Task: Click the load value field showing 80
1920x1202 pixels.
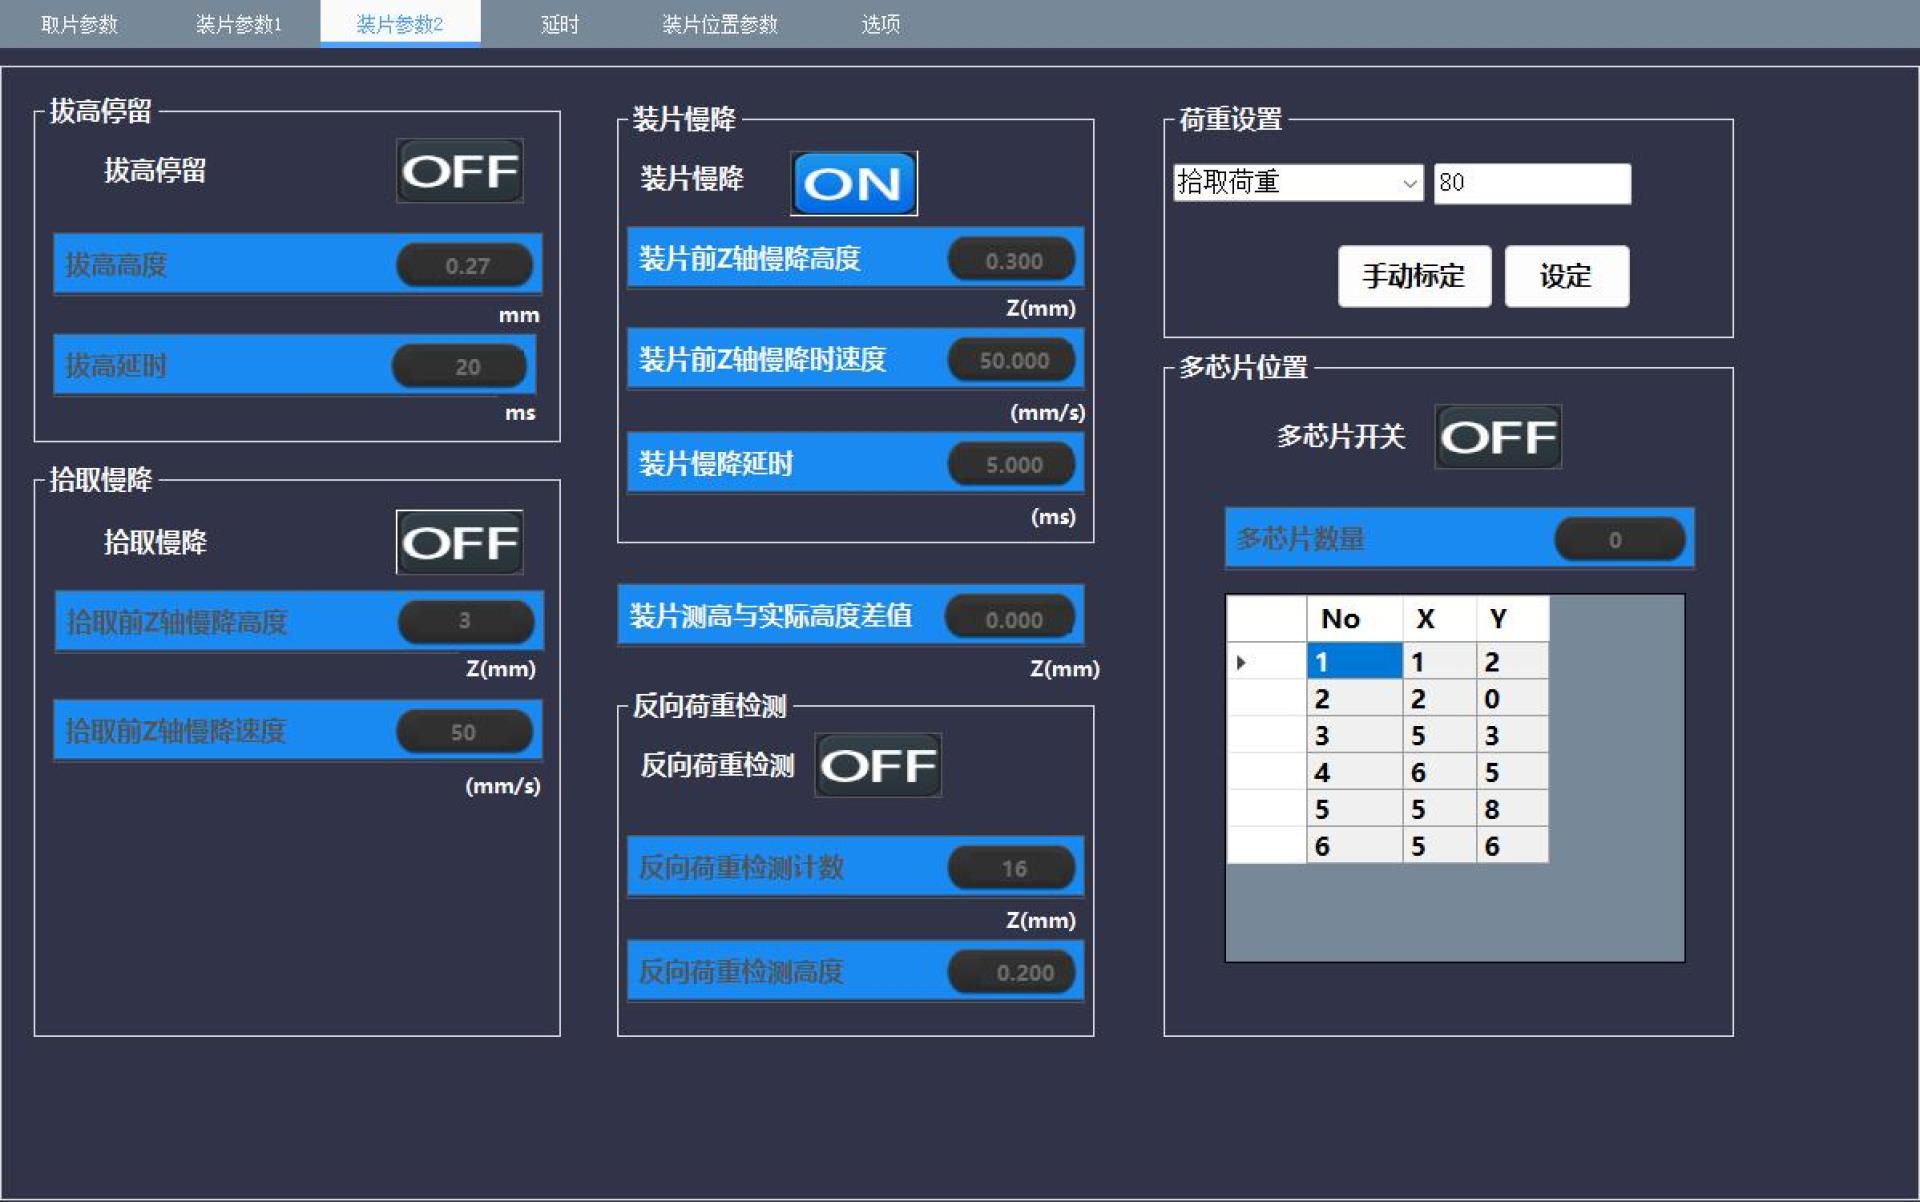Action: tap(1532, 183)
